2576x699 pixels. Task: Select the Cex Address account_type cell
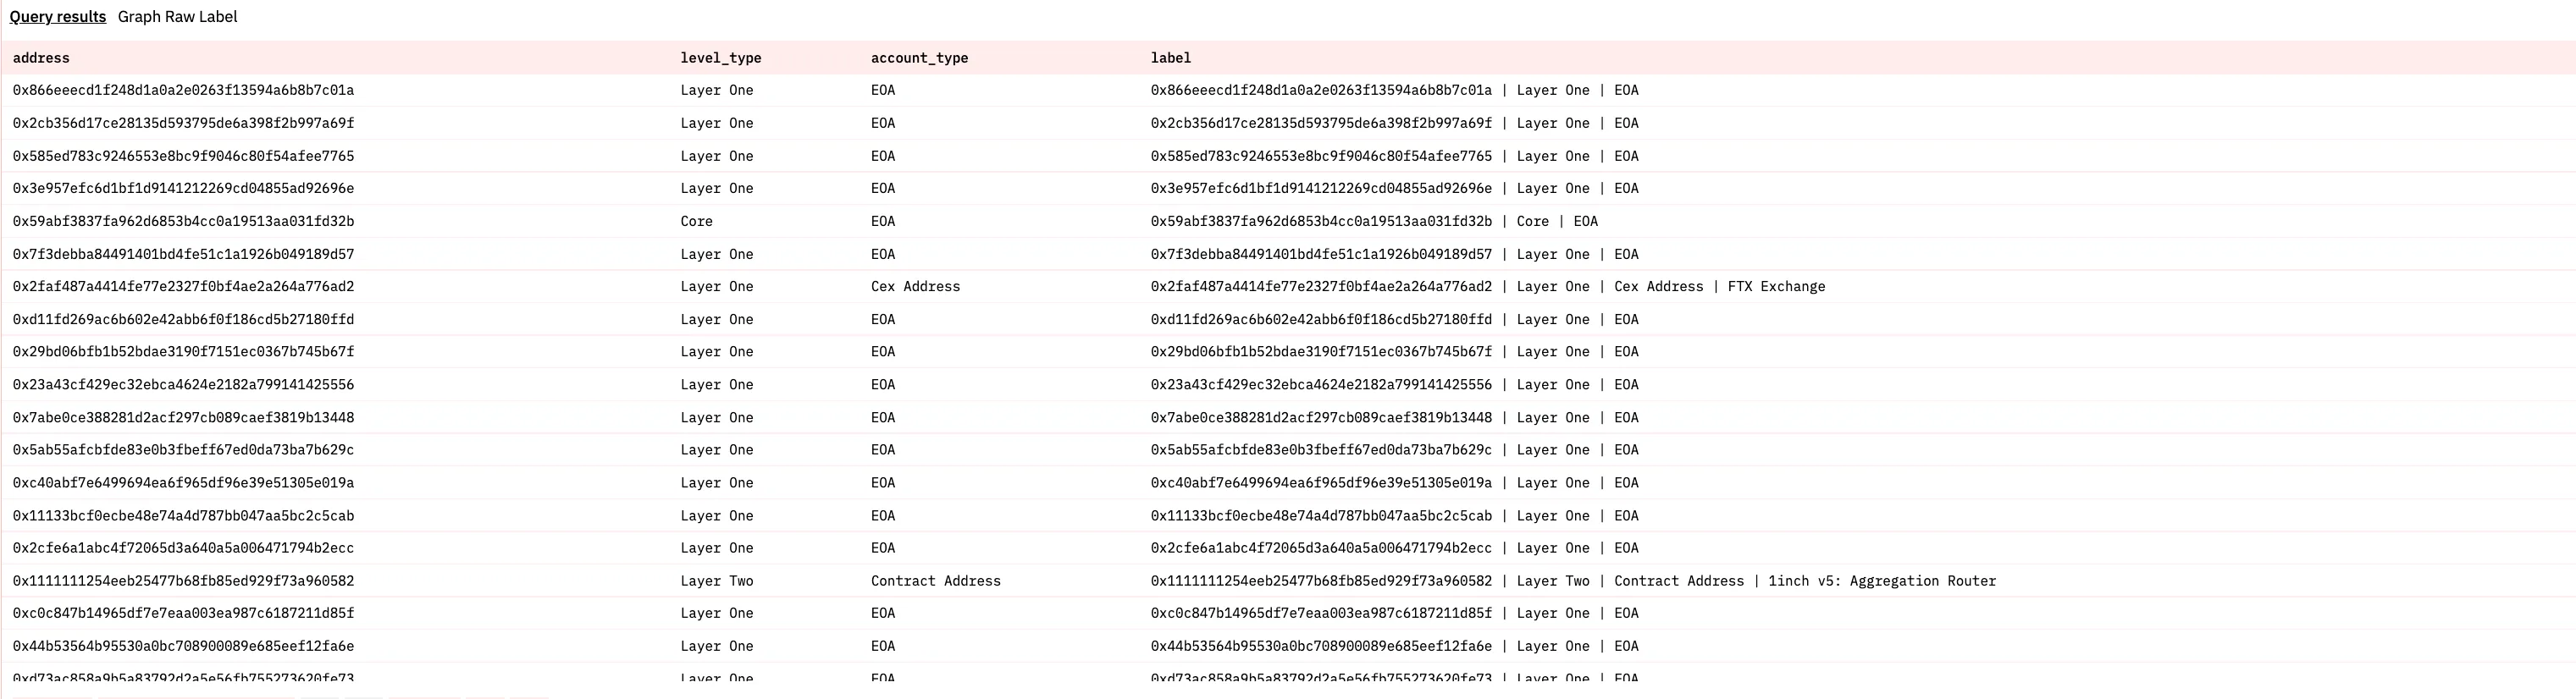(915, 286)
